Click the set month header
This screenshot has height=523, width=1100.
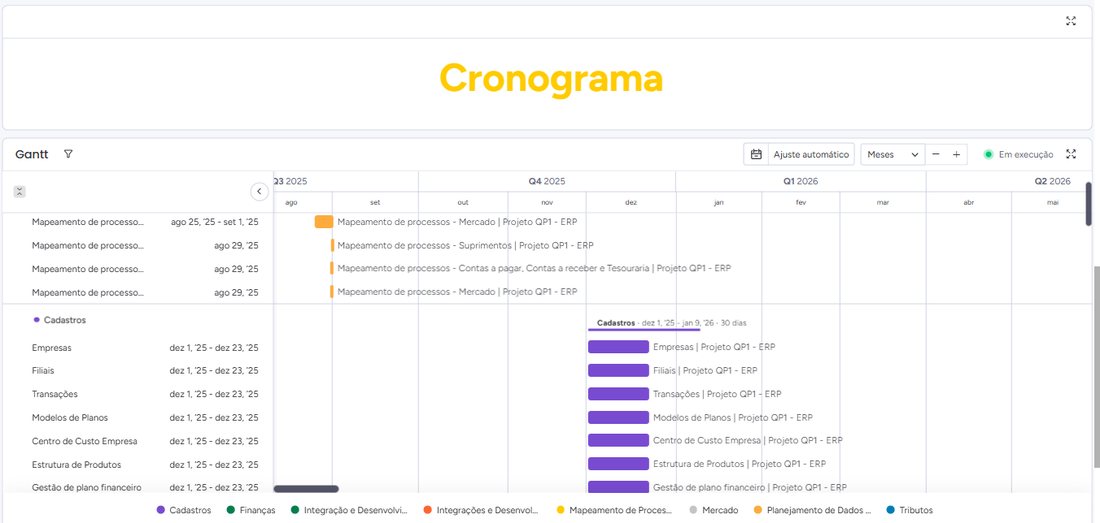375,202
